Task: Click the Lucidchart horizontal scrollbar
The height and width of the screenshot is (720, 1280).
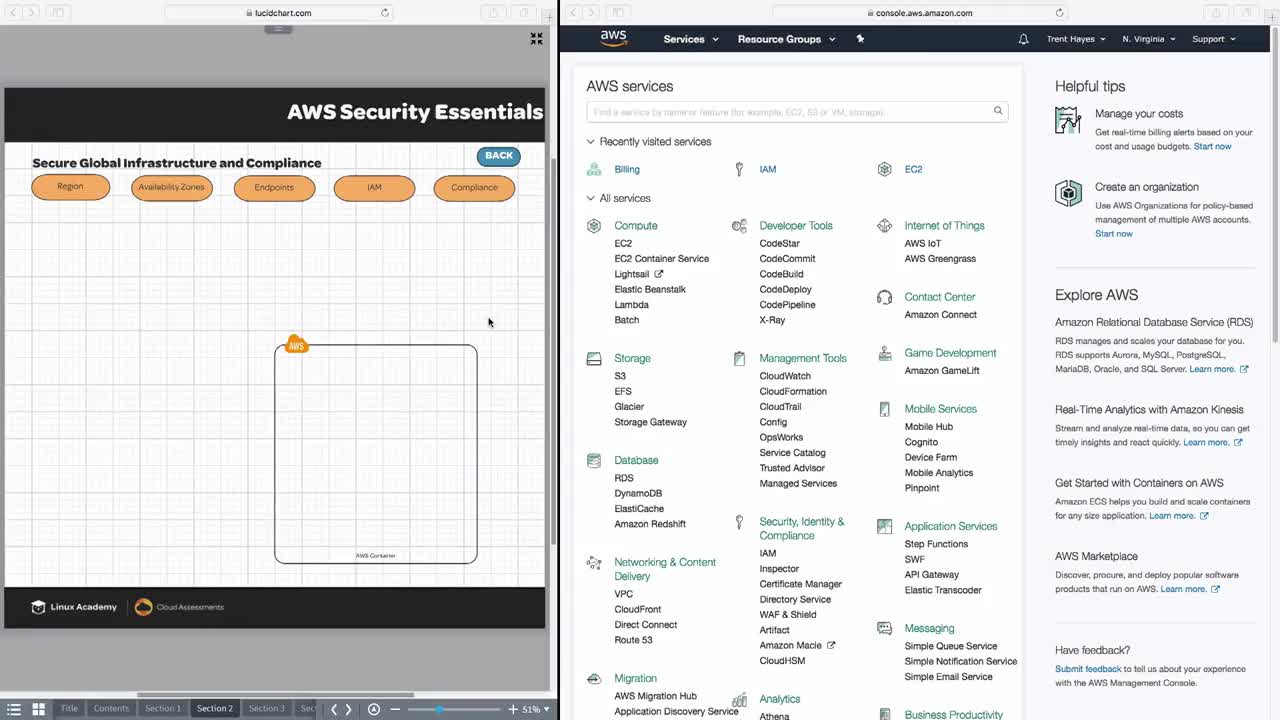Action: [276, 695]
